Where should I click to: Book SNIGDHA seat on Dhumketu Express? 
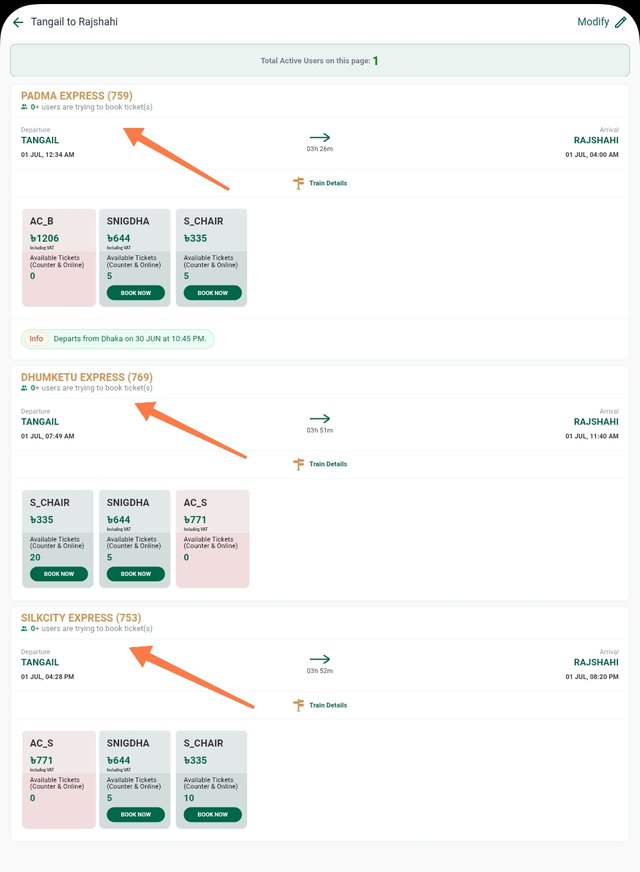click(136, 574)
